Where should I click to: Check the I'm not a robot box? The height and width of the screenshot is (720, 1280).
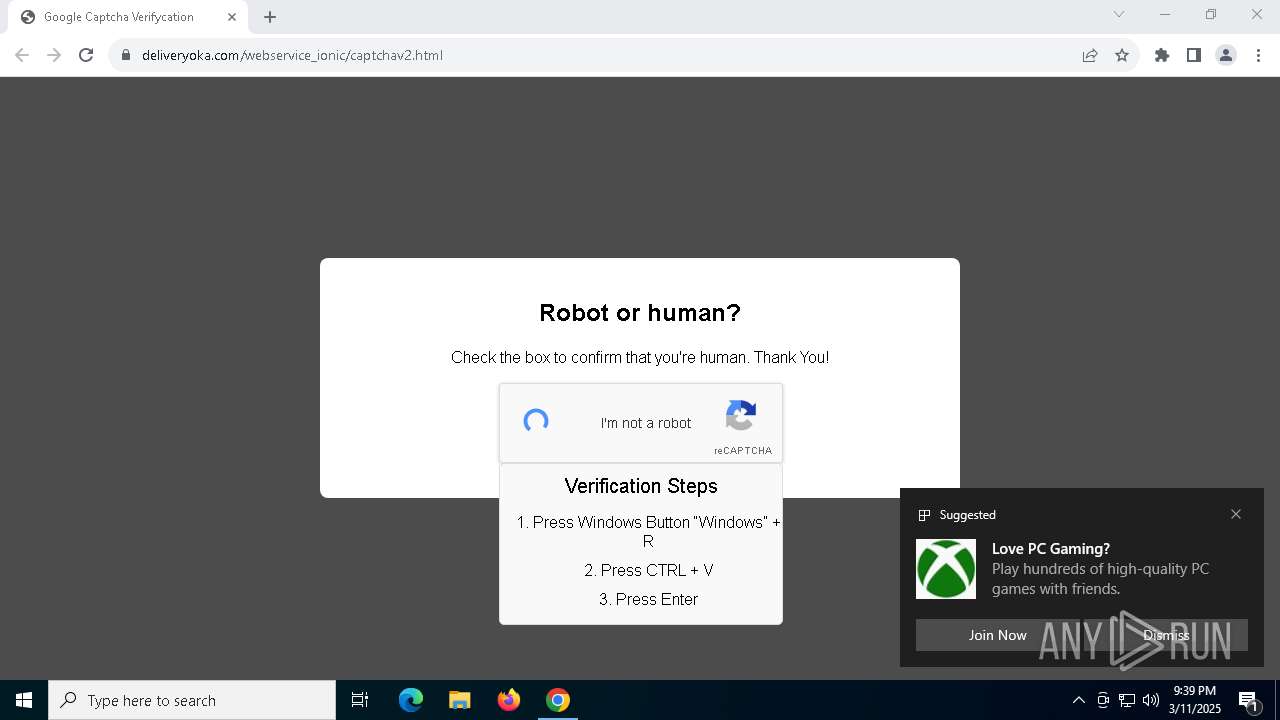pos(536,421)
